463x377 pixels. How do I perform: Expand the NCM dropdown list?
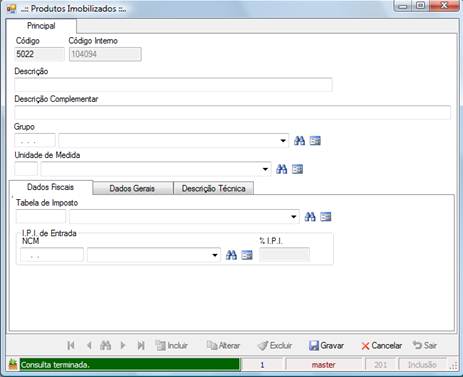[x=215, y=255]
